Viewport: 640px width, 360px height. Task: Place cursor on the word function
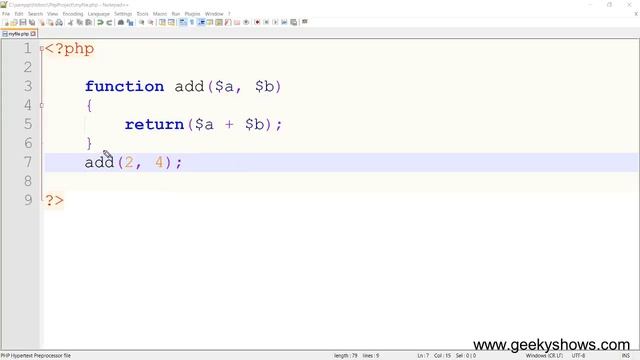[124, 87]
